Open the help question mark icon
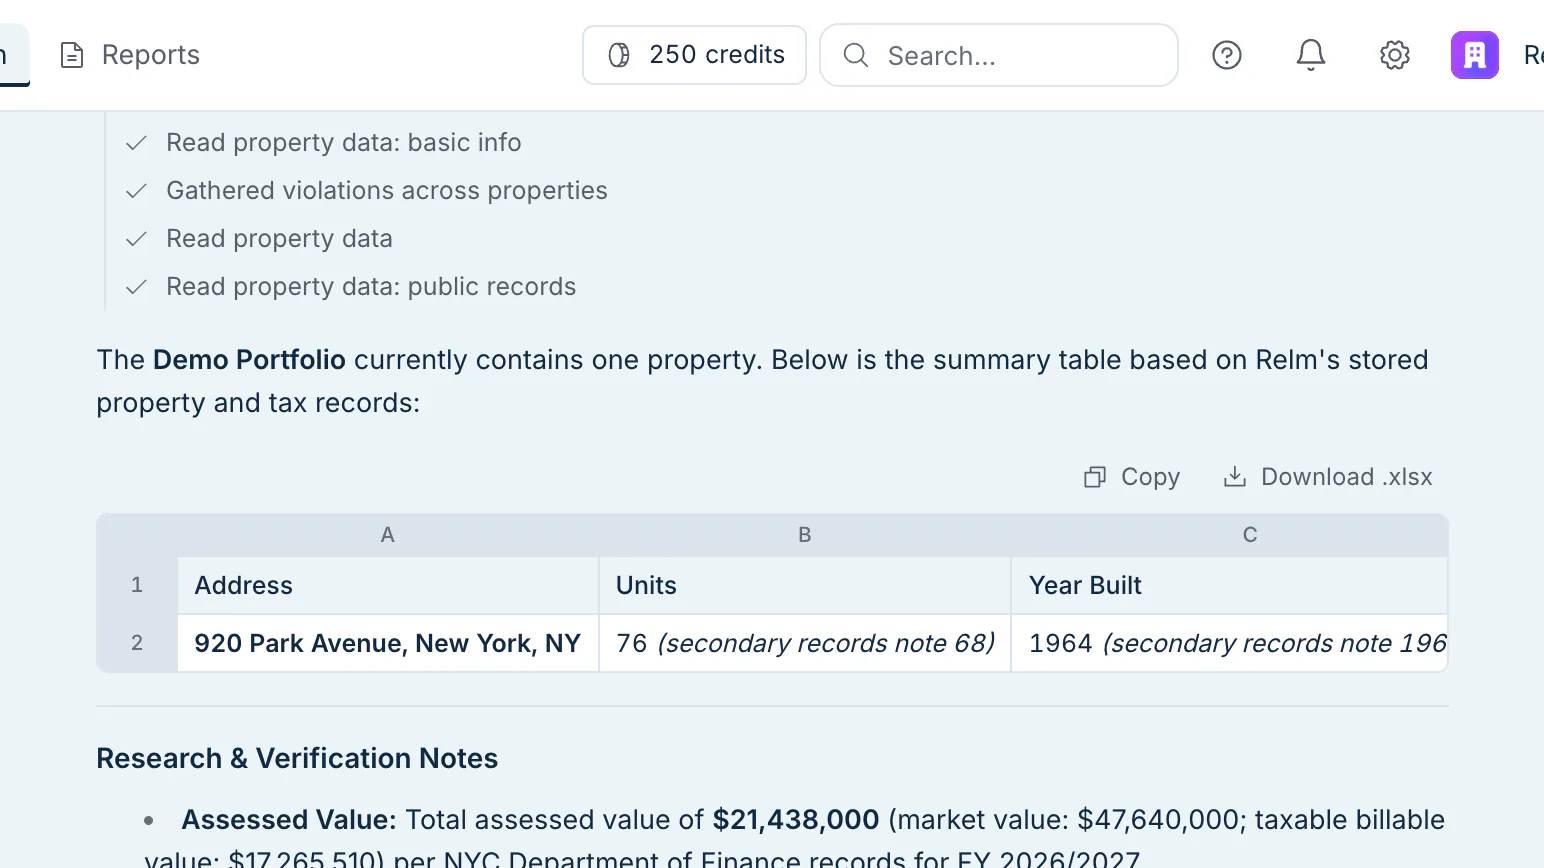 point(1226,55)
